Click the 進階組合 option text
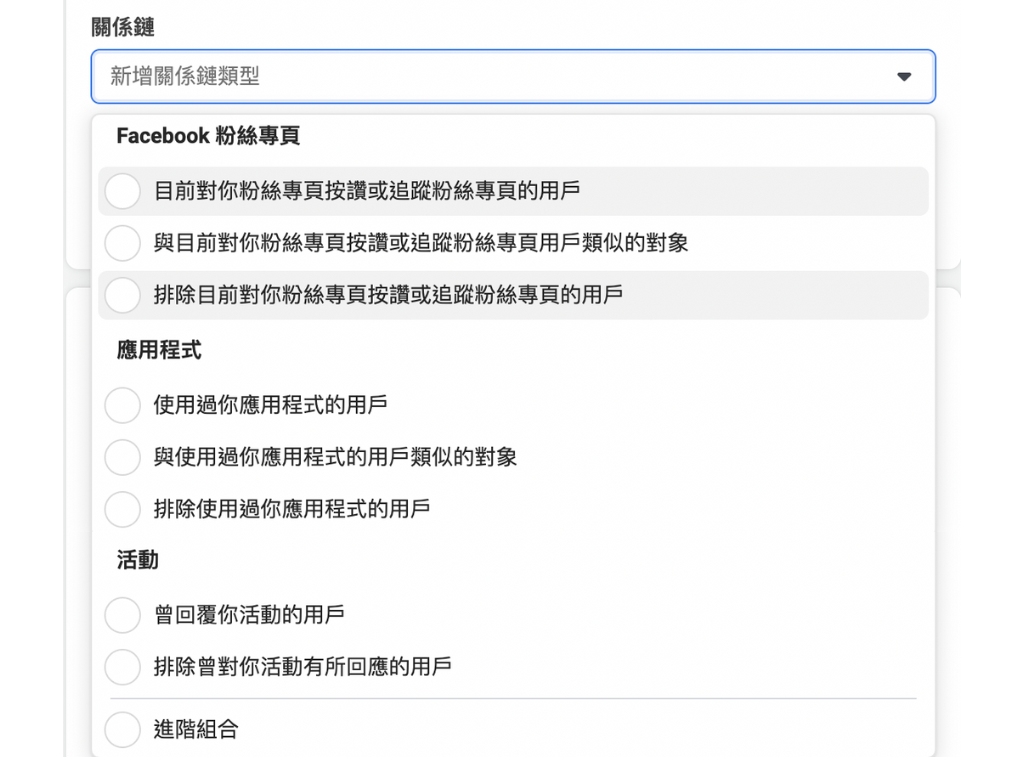This screenshot has width=1024, height=768. 196,729
